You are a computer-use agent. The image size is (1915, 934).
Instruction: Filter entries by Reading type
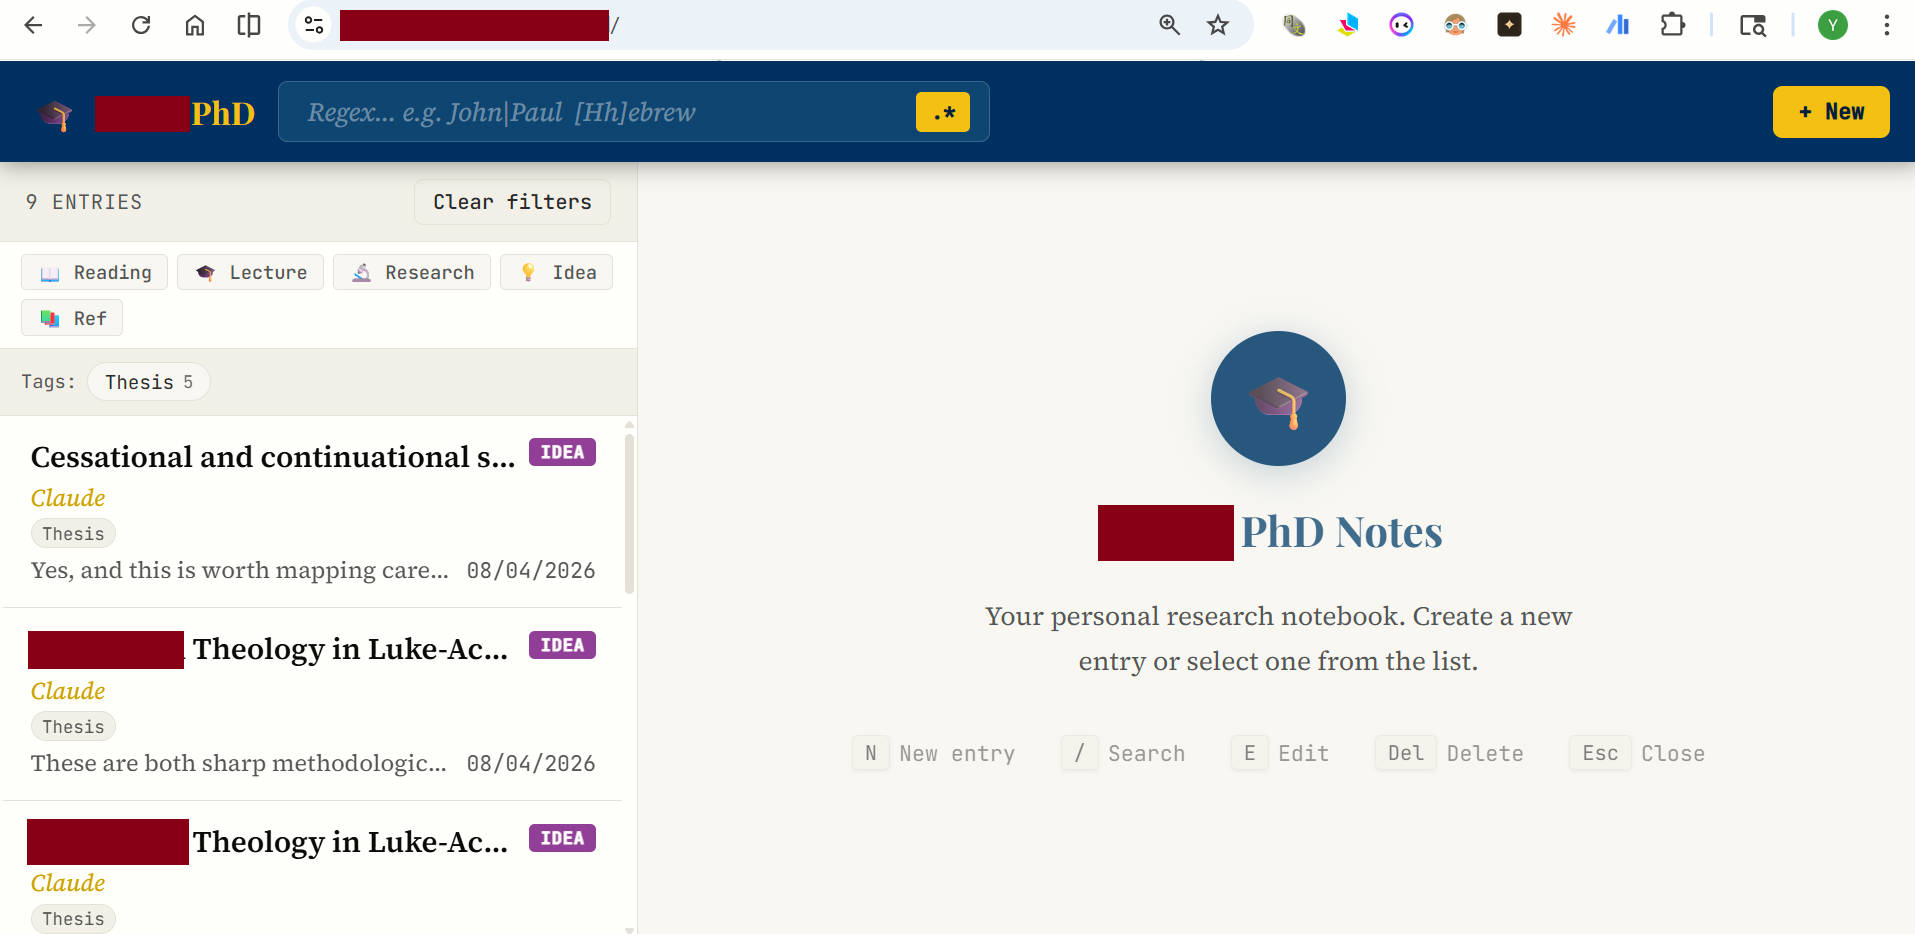pos(95,273)
